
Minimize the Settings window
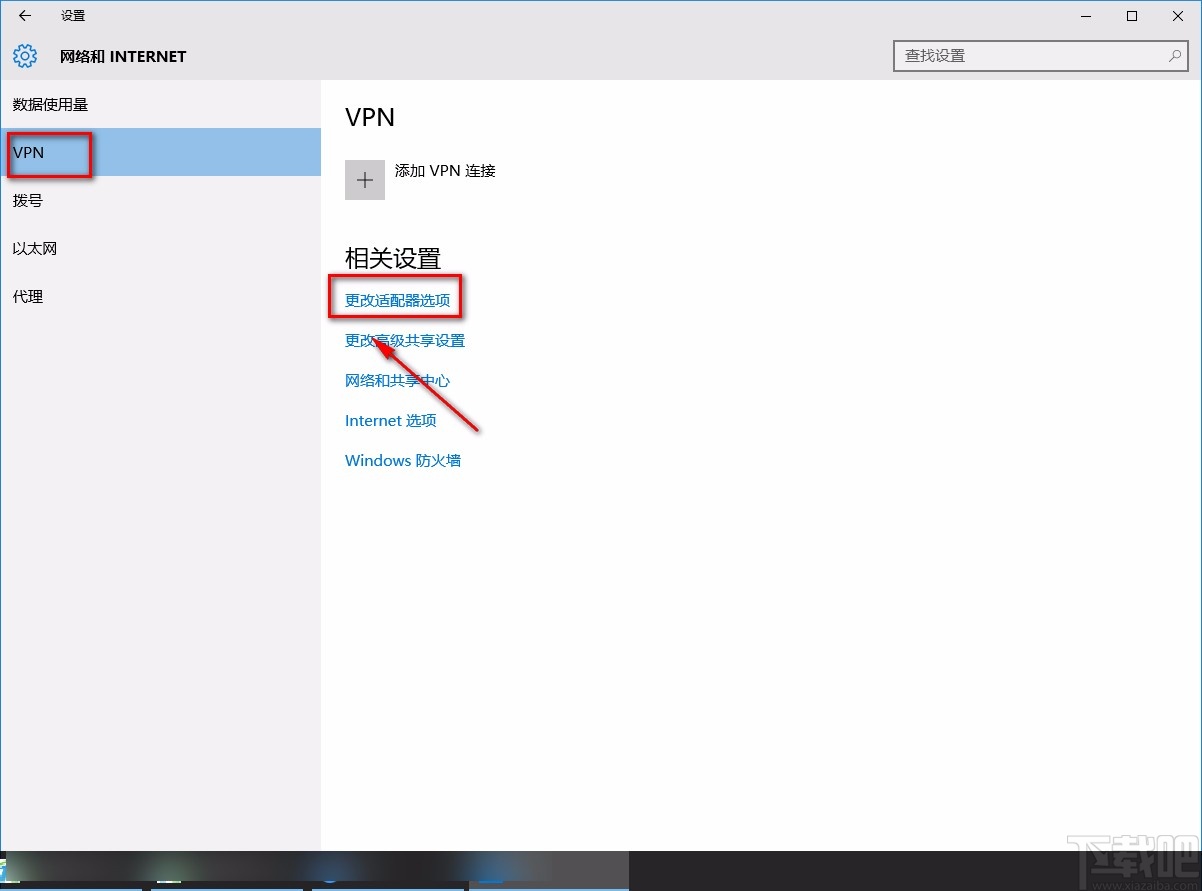coord(1085,16)
